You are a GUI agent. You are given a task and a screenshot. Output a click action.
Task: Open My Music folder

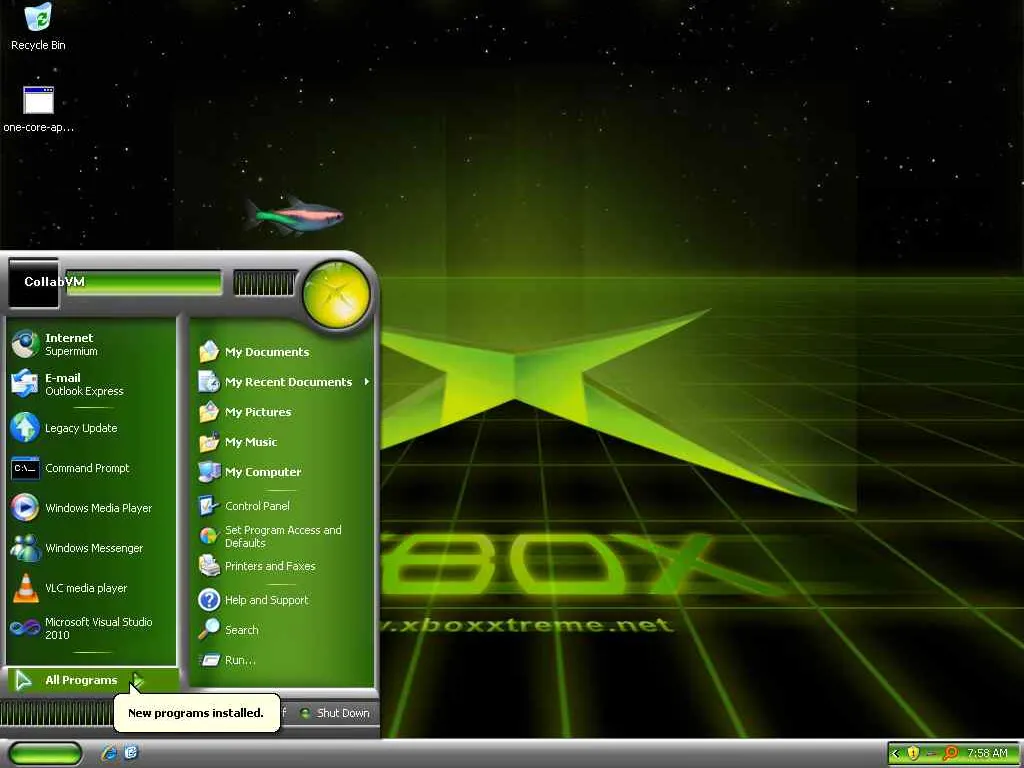tap(282, 442)
